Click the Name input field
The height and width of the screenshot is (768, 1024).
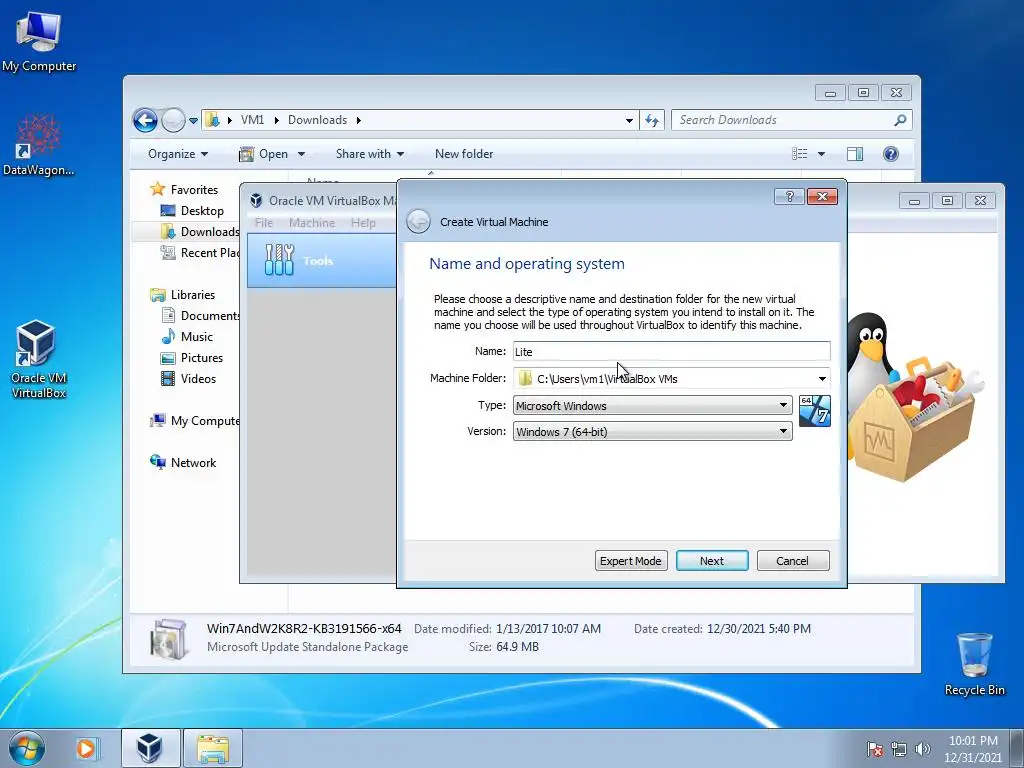tap(671, 351)
